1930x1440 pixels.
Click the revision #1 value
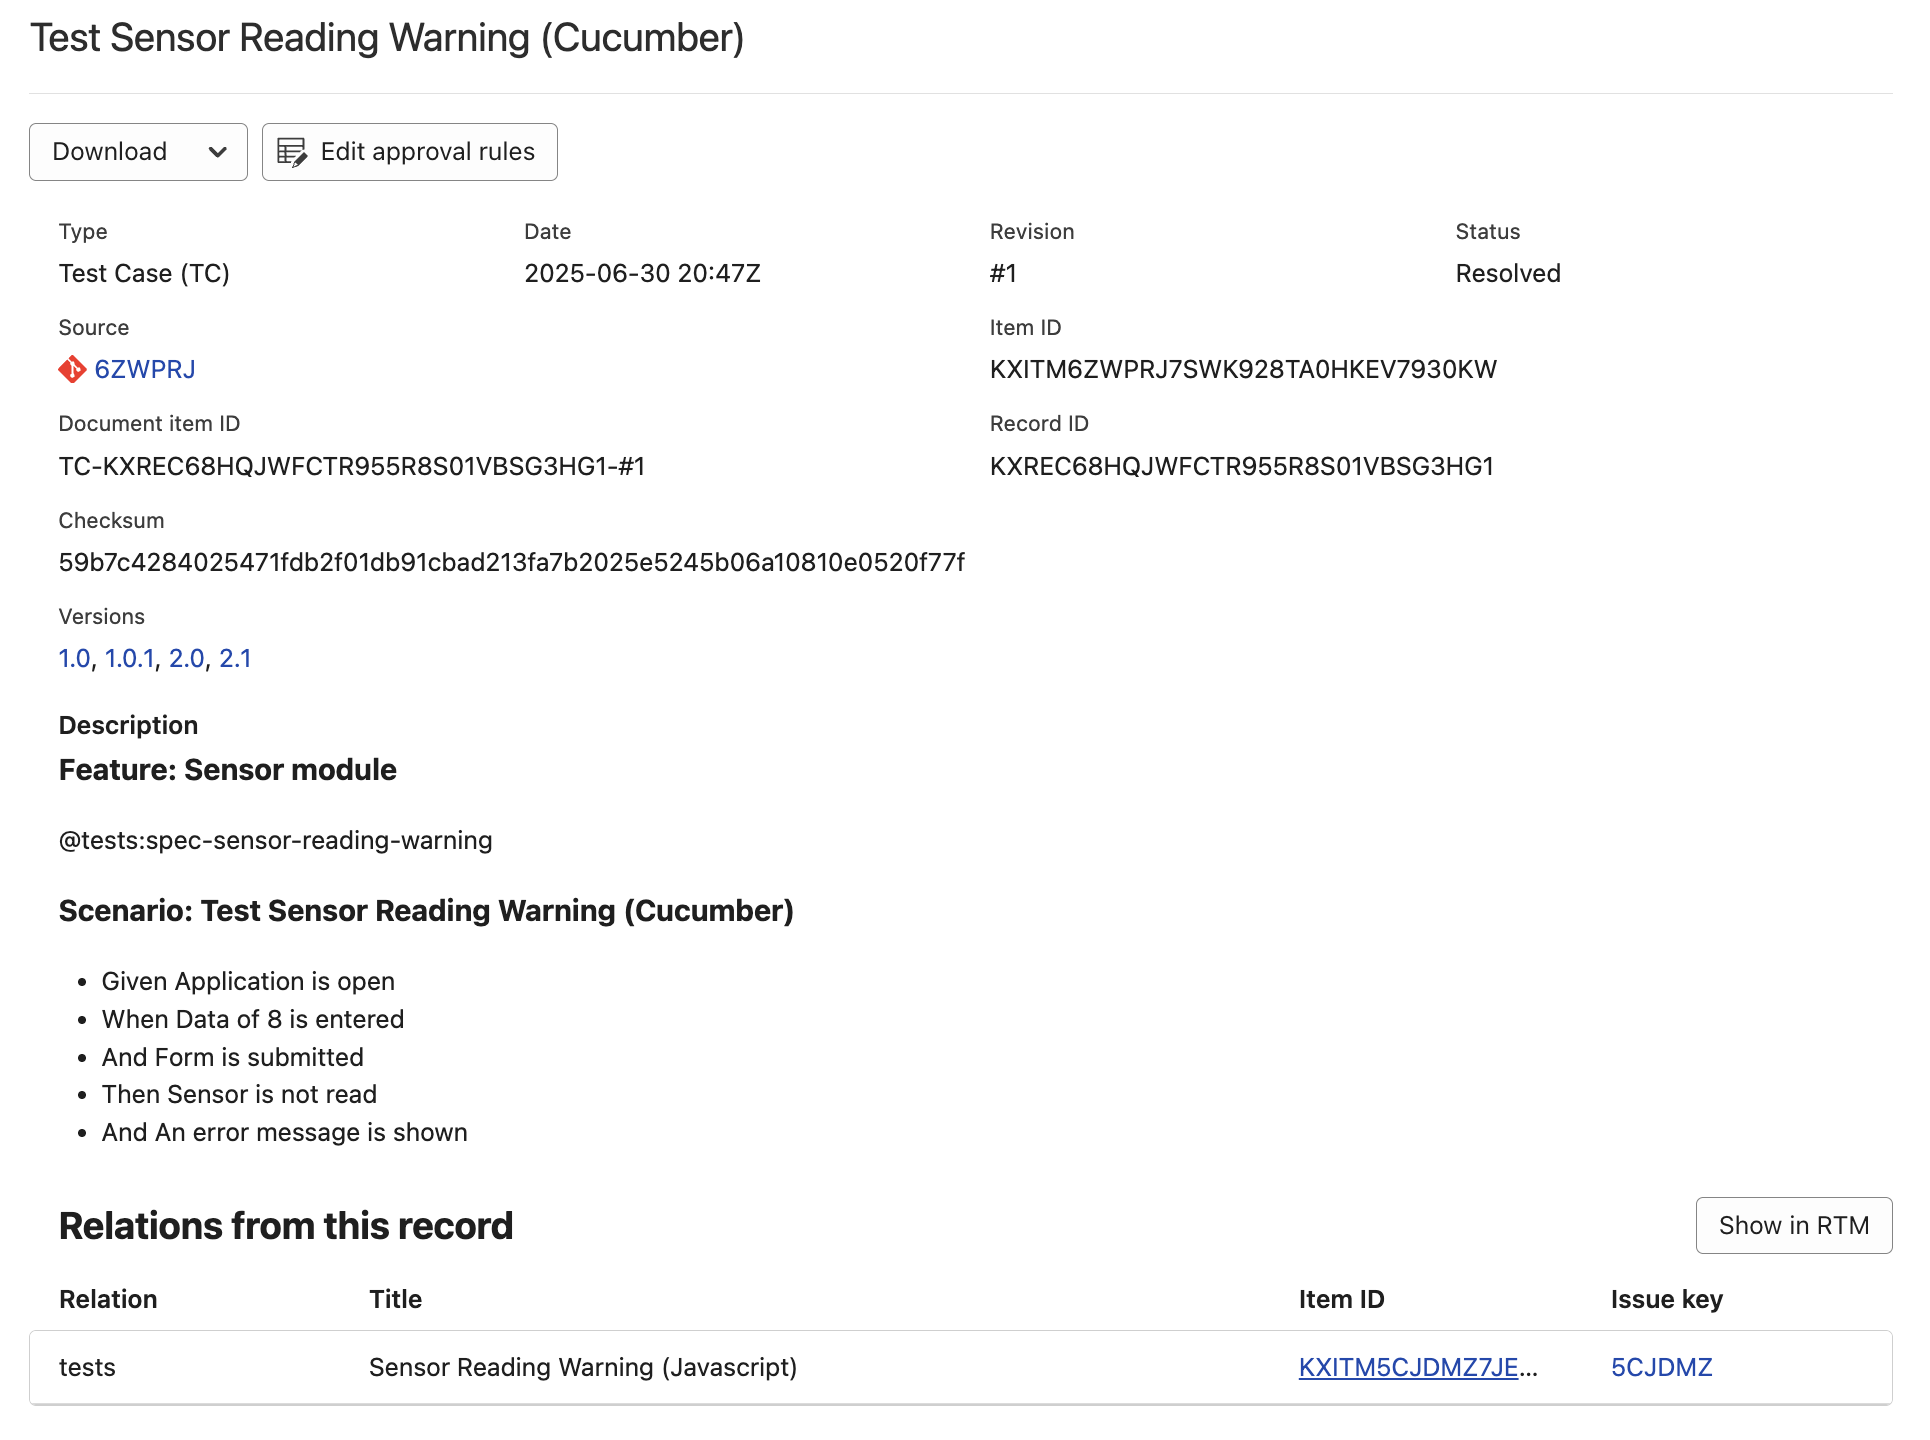click(x=1003, y=274)
